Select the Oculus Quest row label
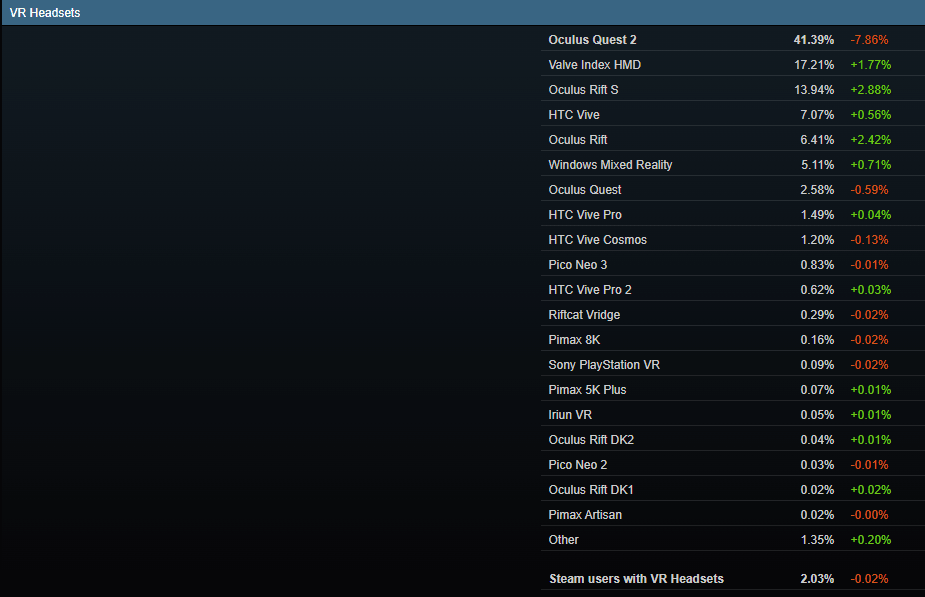925x597 pixels. click(585, 190)
